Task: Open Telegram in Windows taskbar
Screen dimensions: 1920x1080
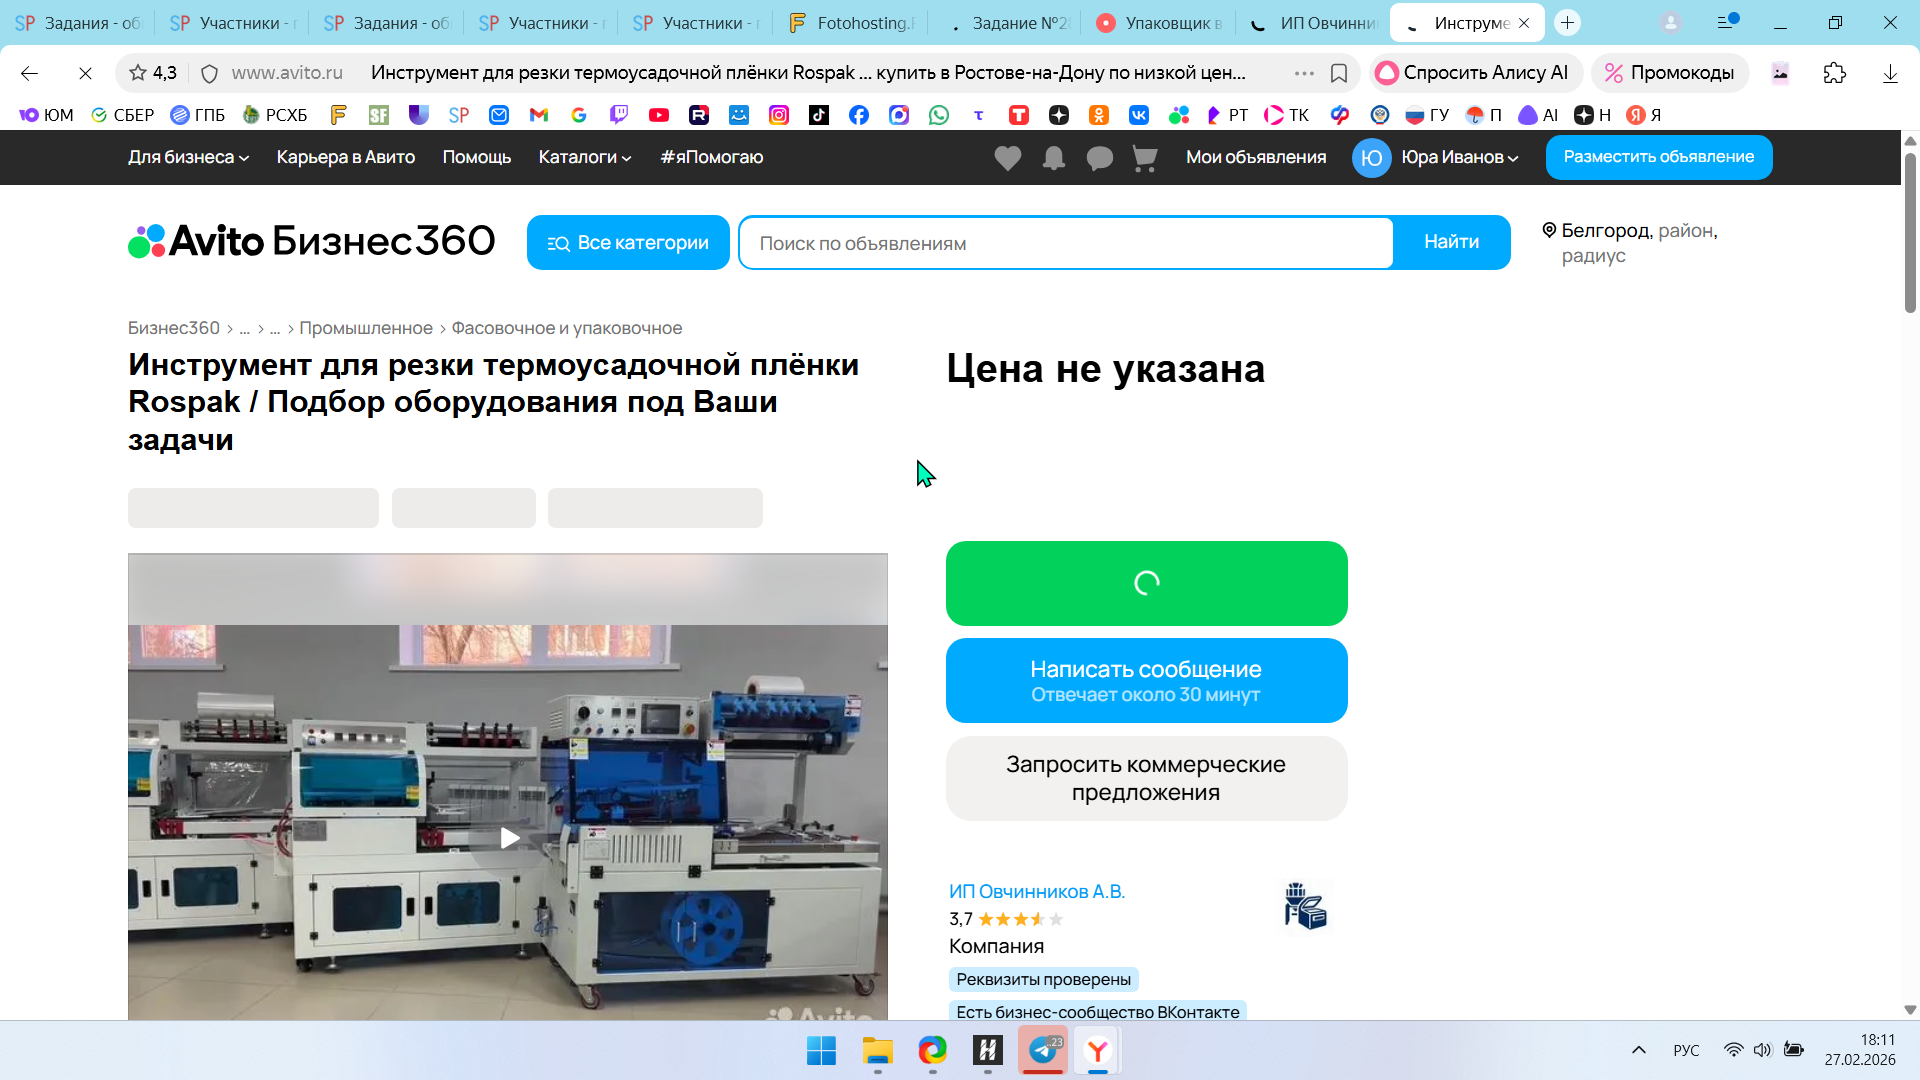Action: tap(1043, 1050)
